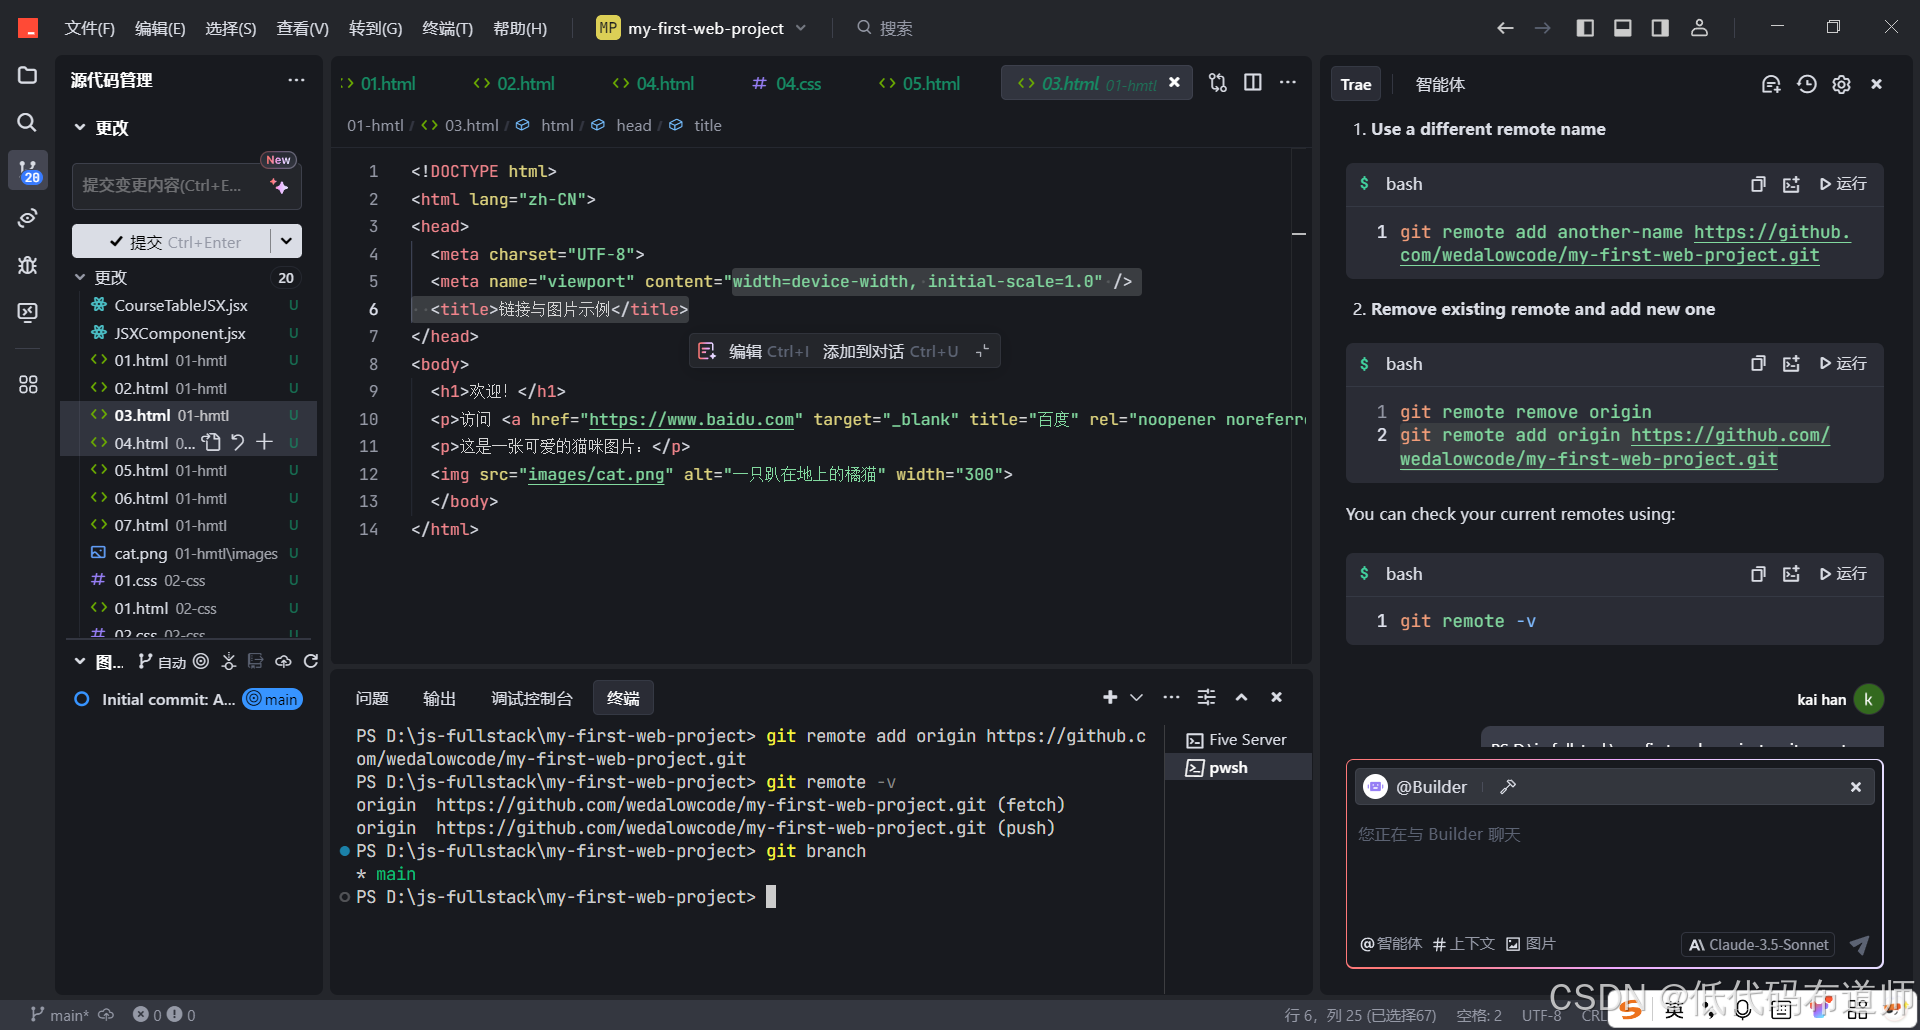Copy the first bash code block
Viewport: 1920px width, 1030px height.
click(1758, 184)
